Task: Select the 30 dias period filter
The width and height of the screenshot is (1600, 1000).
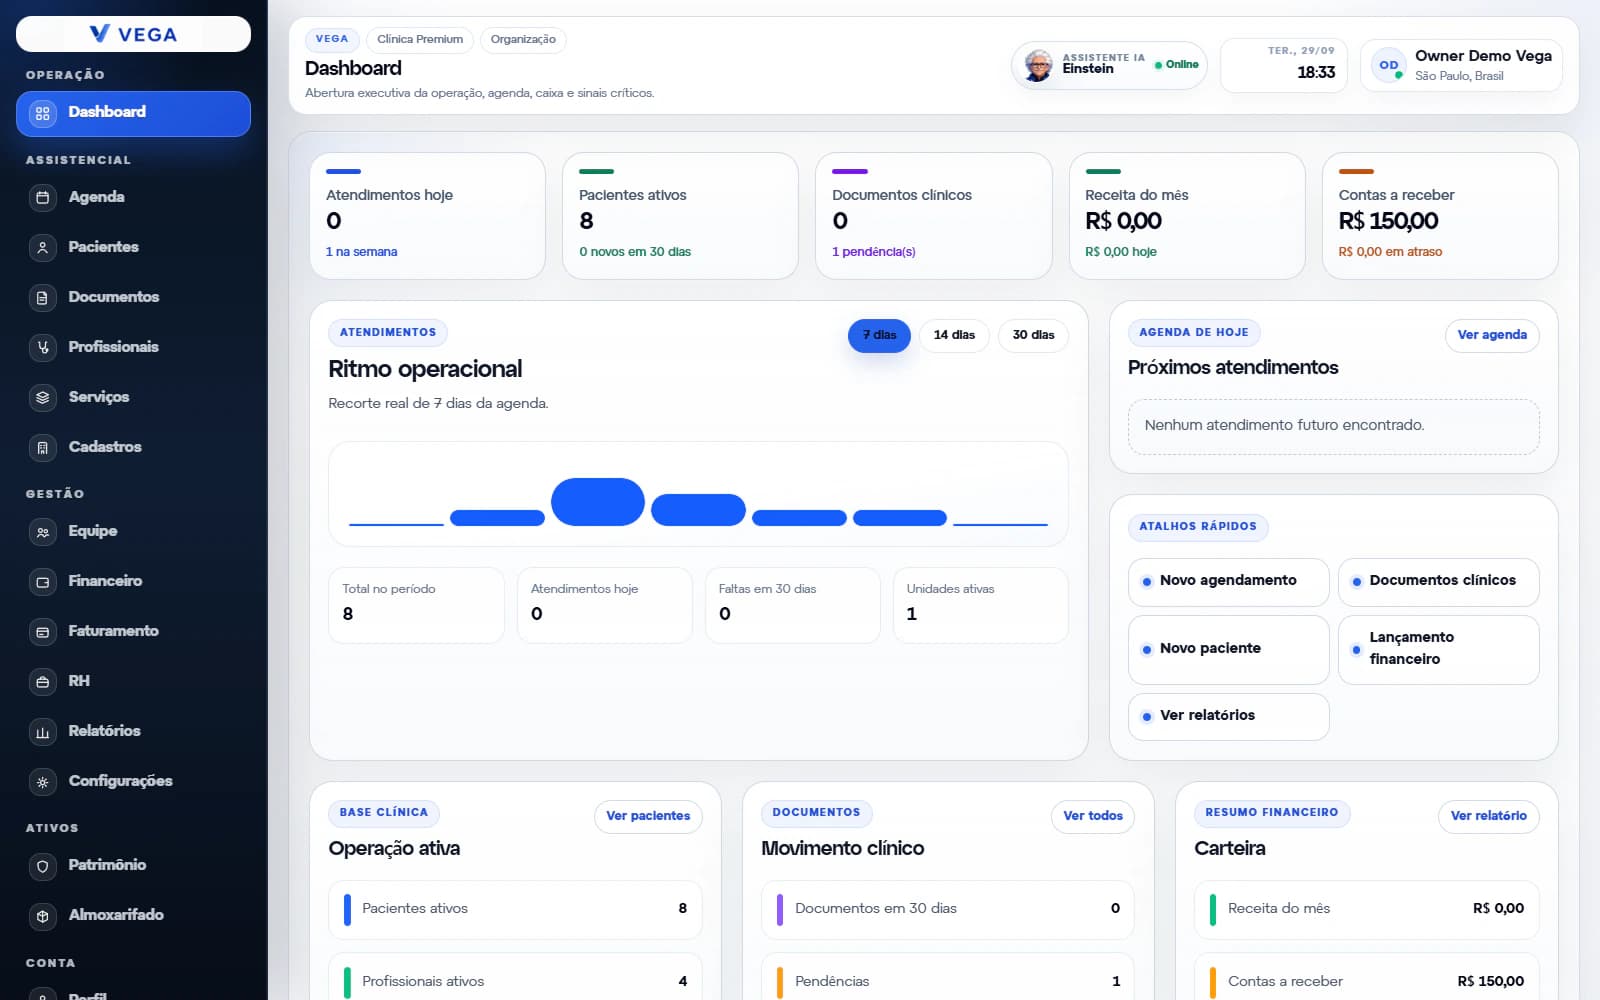Action: pos(1033,335)
